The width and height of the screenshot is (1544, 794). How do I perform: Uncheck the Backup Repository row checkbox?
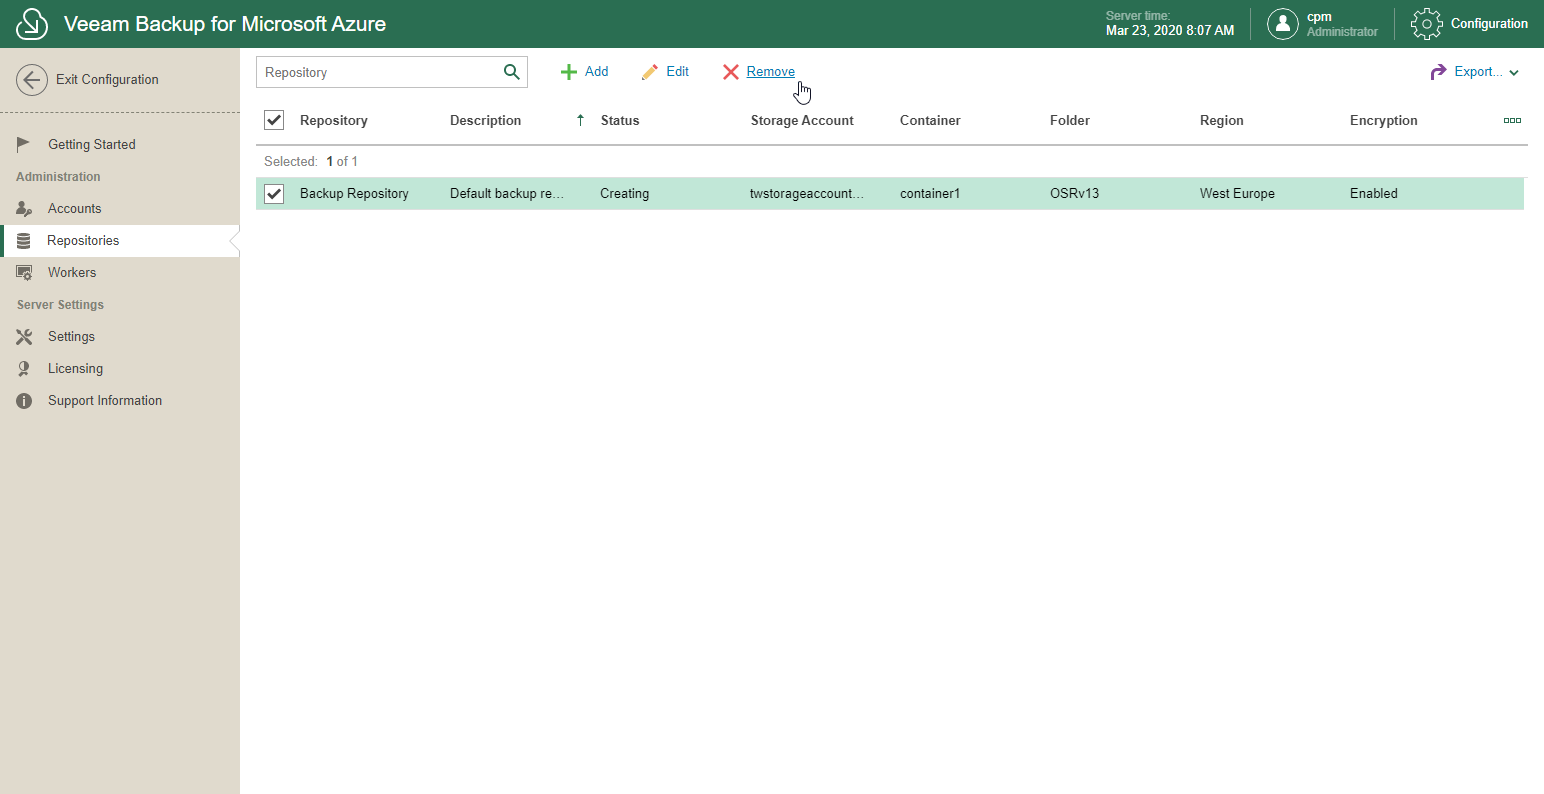(274, 194)
